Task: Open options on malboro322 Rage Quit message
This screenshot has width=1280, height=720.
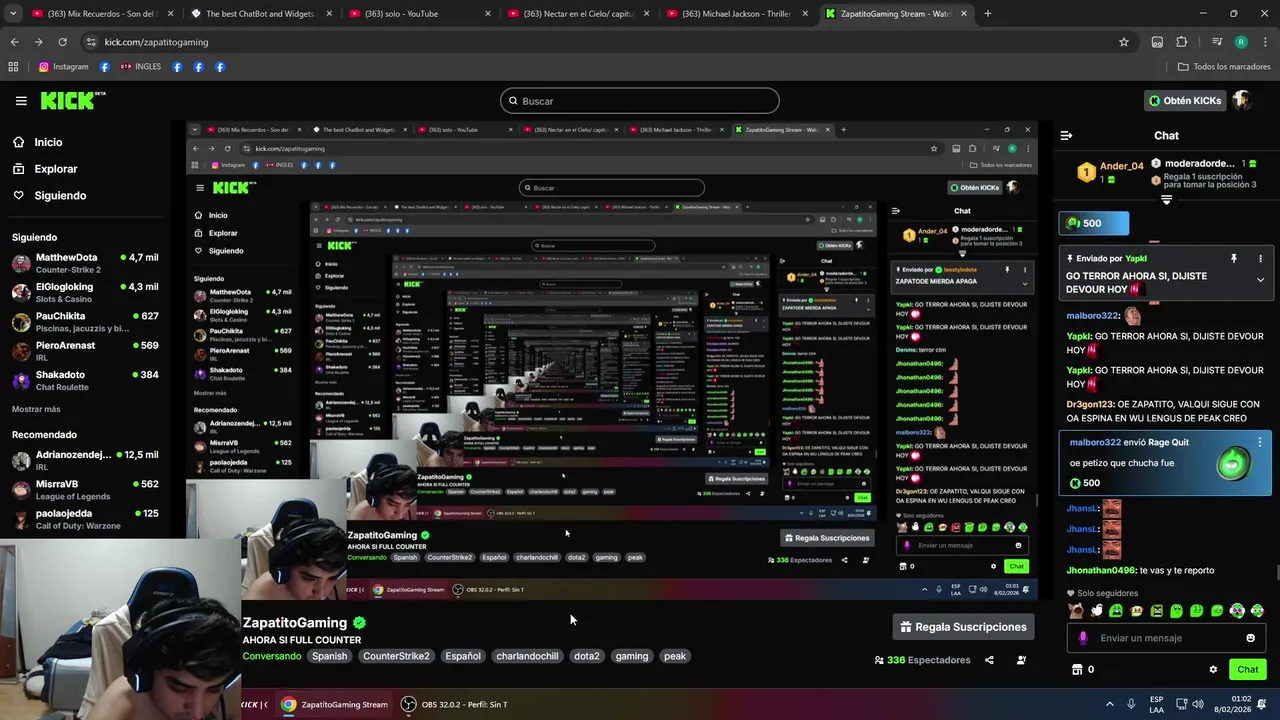Action: 1259,442
